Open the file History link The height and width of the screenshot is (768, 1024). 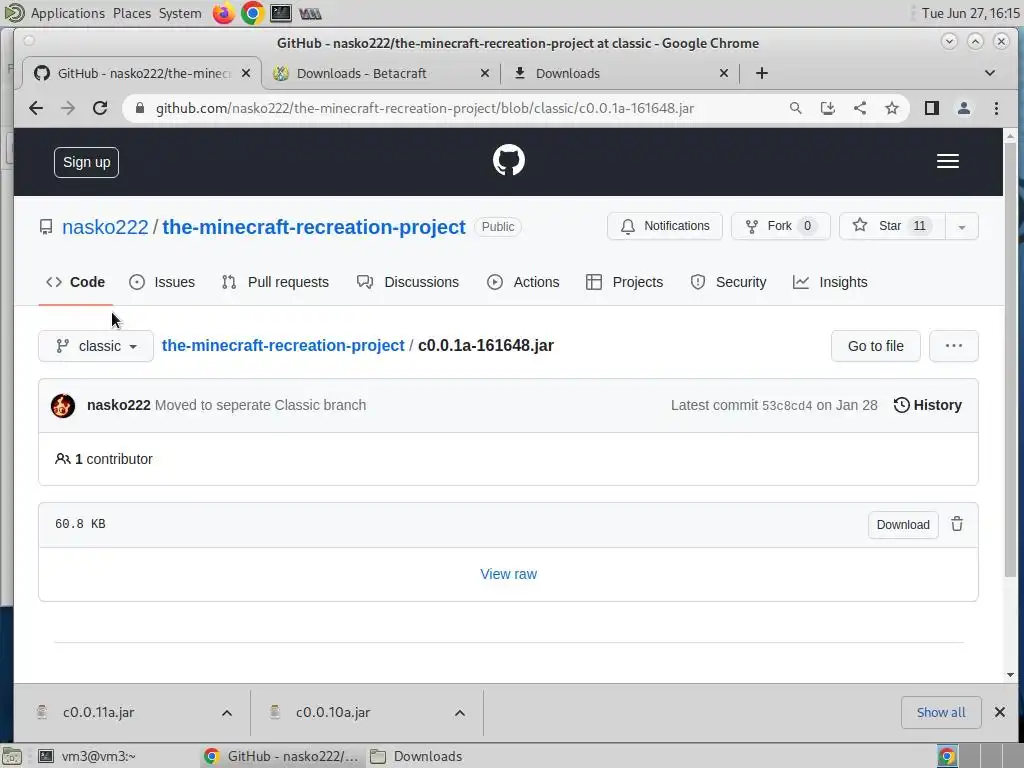(927, 405)
